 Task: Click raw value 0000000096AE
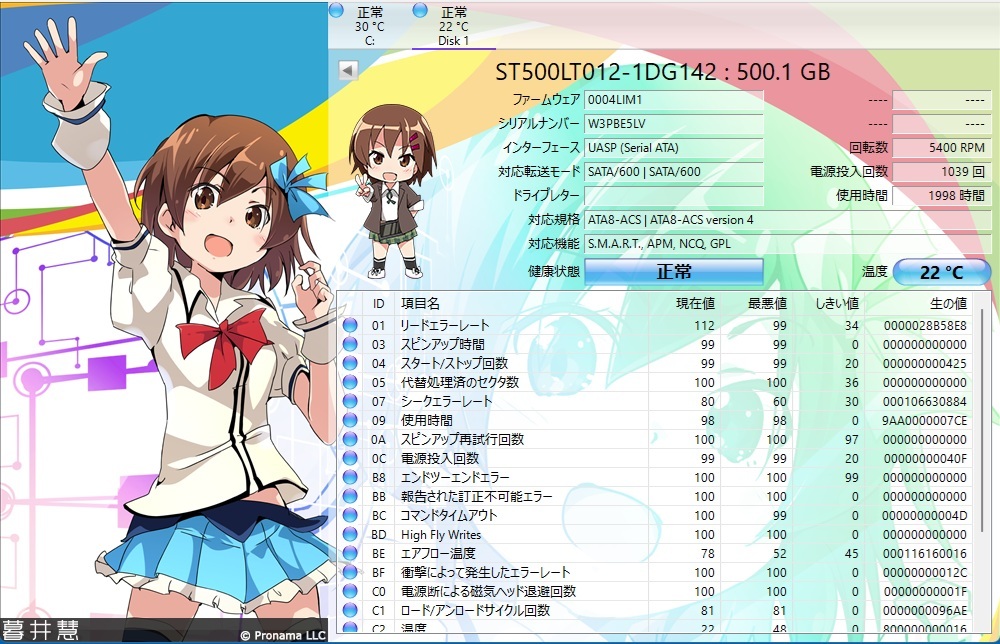pos(925,610)
